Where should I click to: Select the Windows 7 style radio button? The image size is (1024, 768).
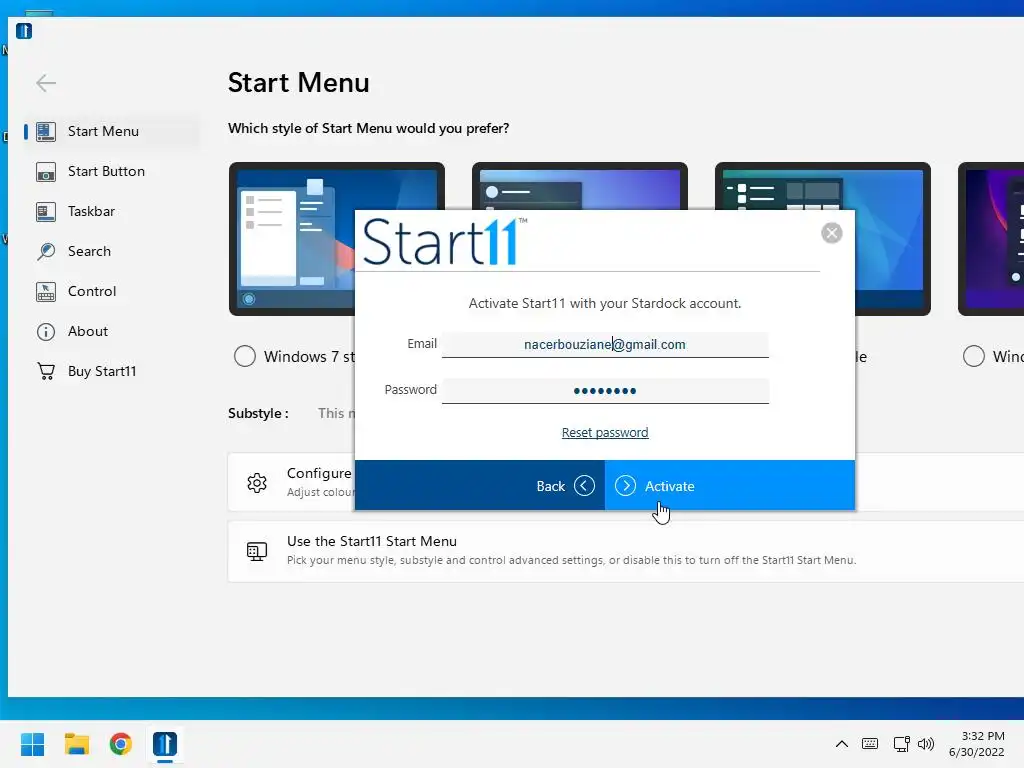(x=245, y=357)
